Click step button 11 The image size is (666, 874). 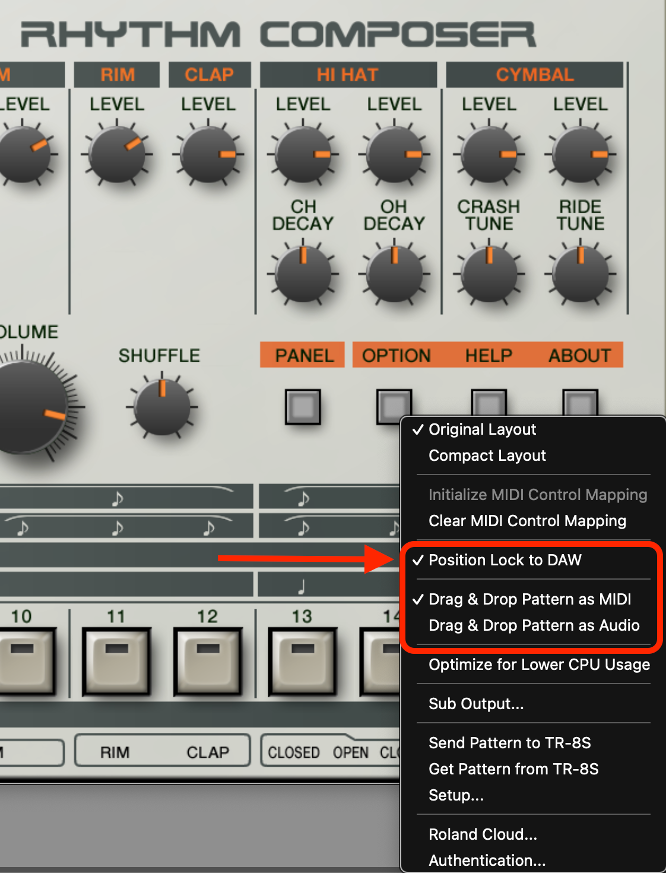pyautogui.click(x=116, y=660)
